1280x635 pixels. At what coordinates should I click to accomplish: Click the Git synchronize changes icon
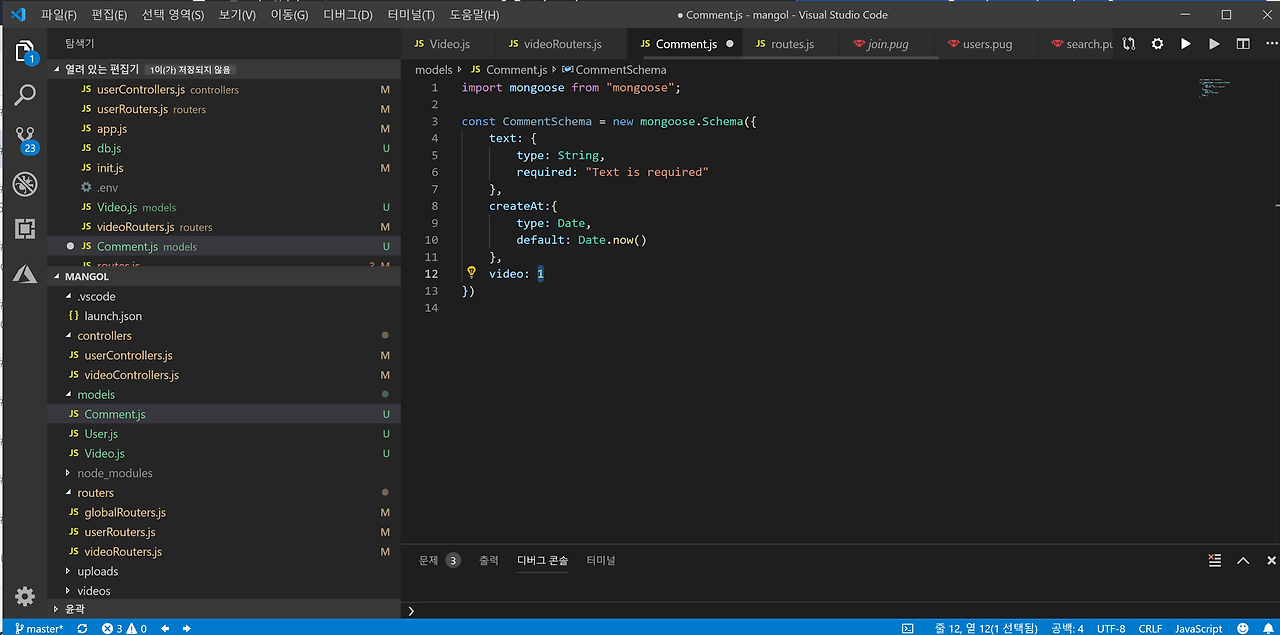pos(82,628)
